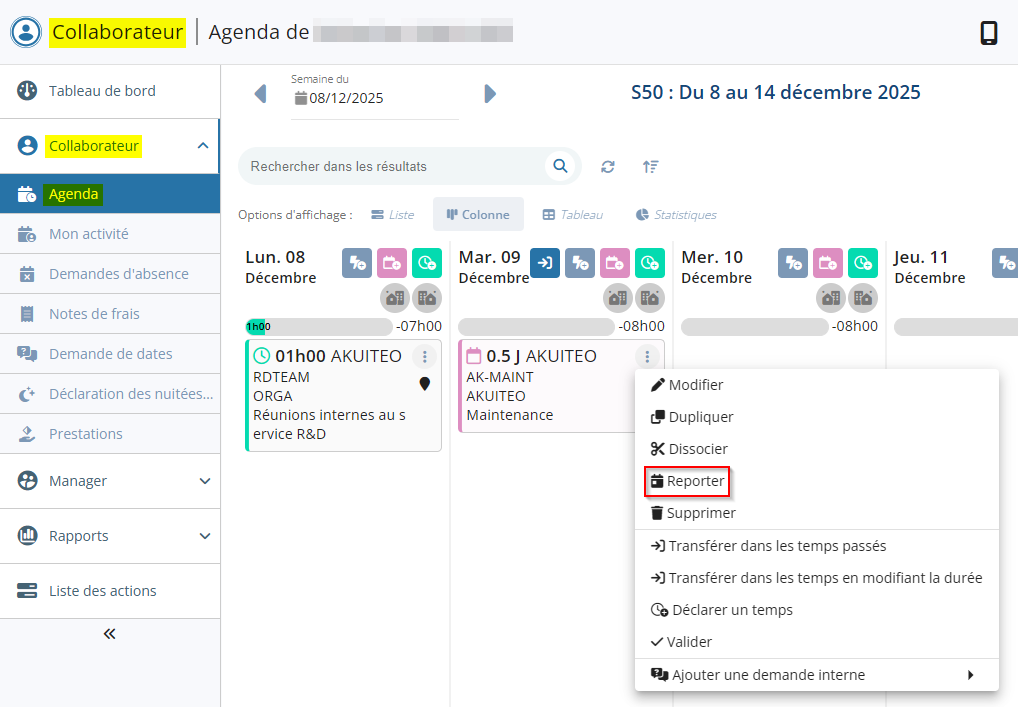Switch display to Tableau view
Screen dimensions: 1018x707
[x=573, y=215]
